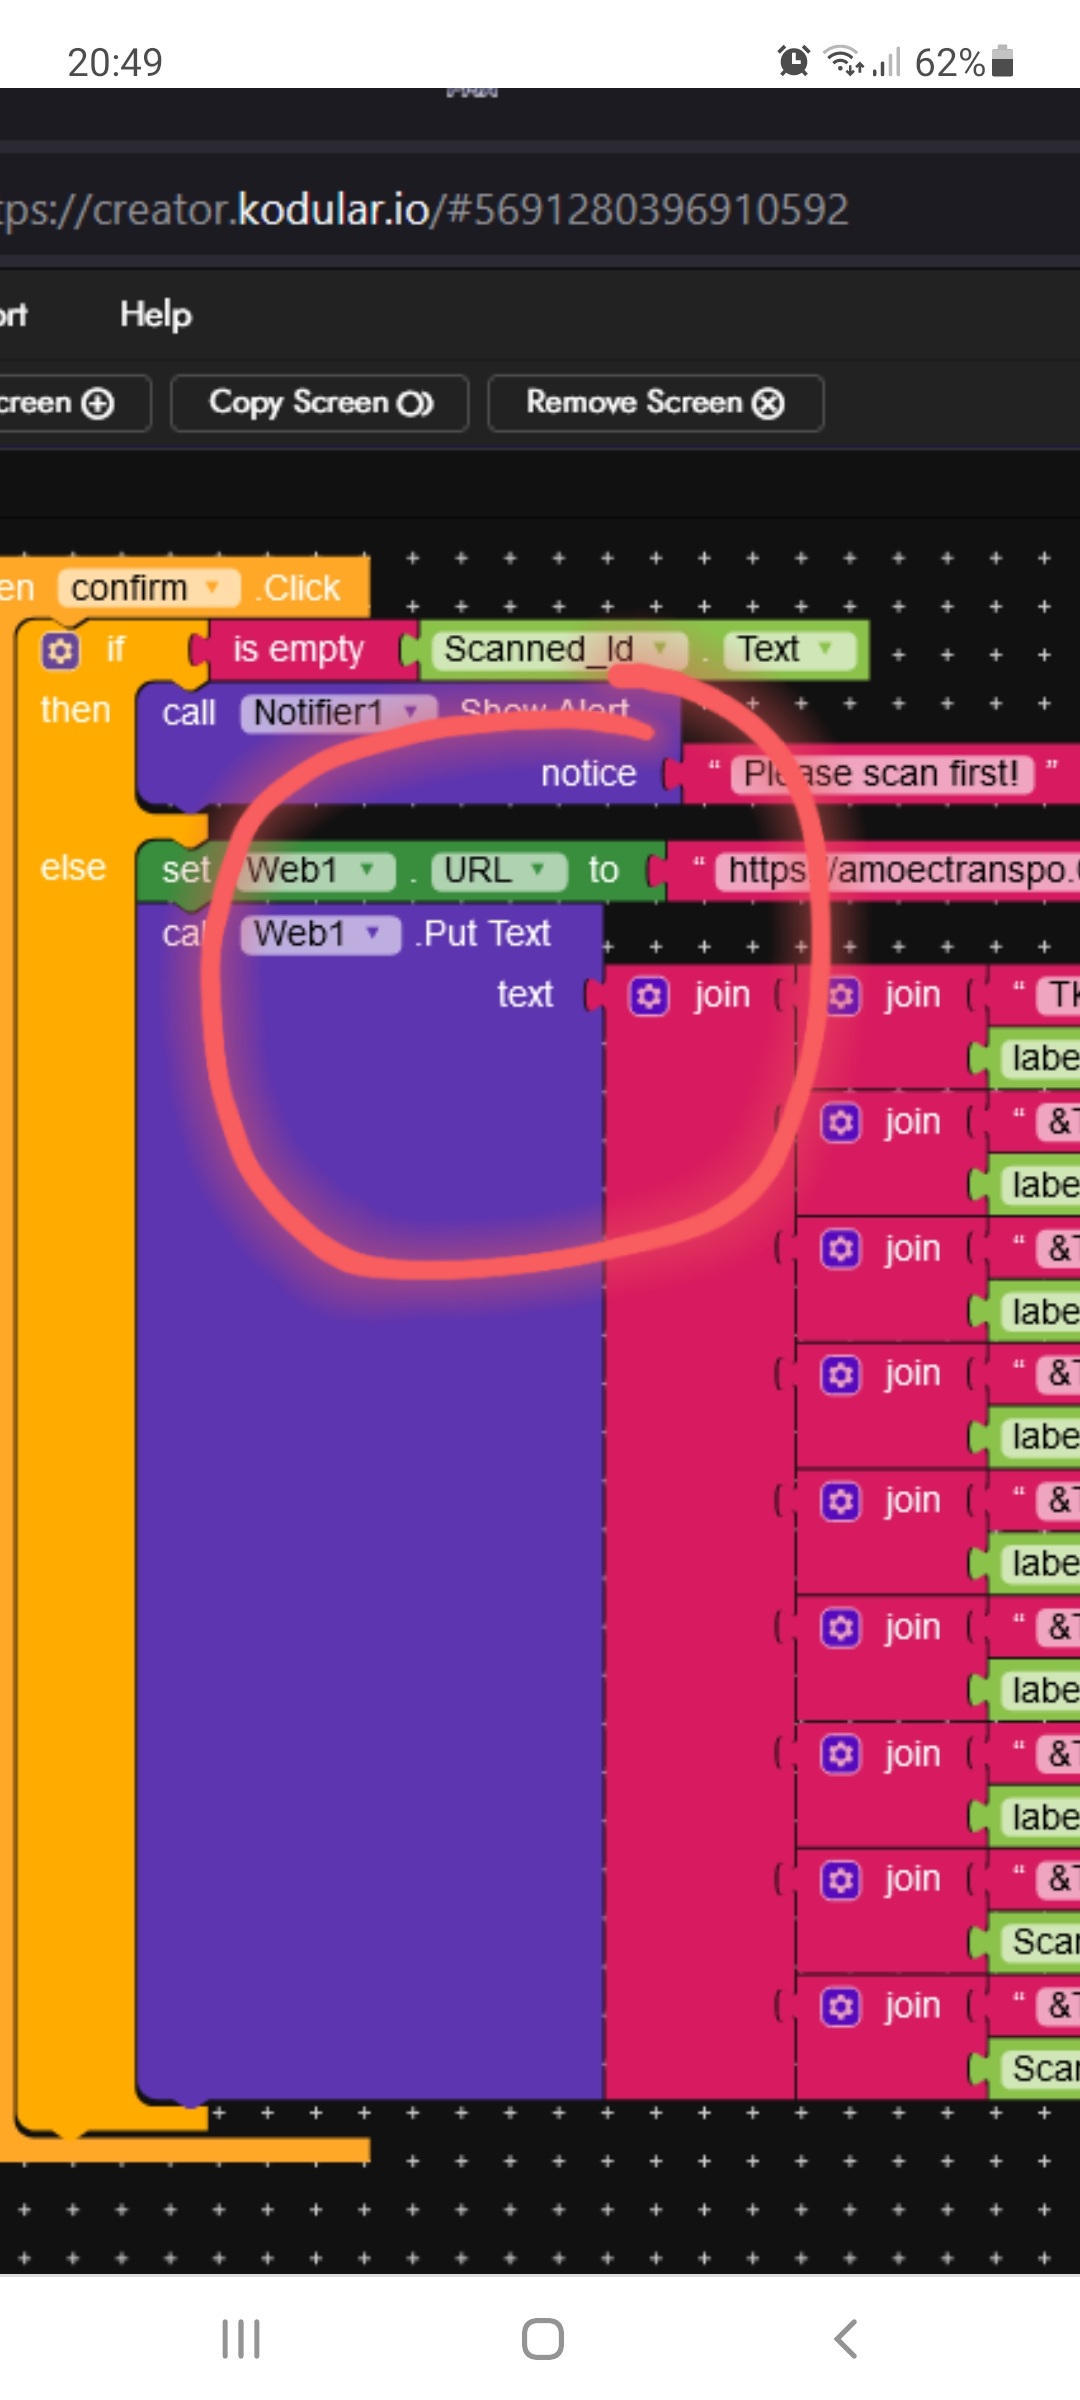Click the then label of the if block
Image resolution: width=1080 pixels, height=2400 pixels.
[75, 710]
